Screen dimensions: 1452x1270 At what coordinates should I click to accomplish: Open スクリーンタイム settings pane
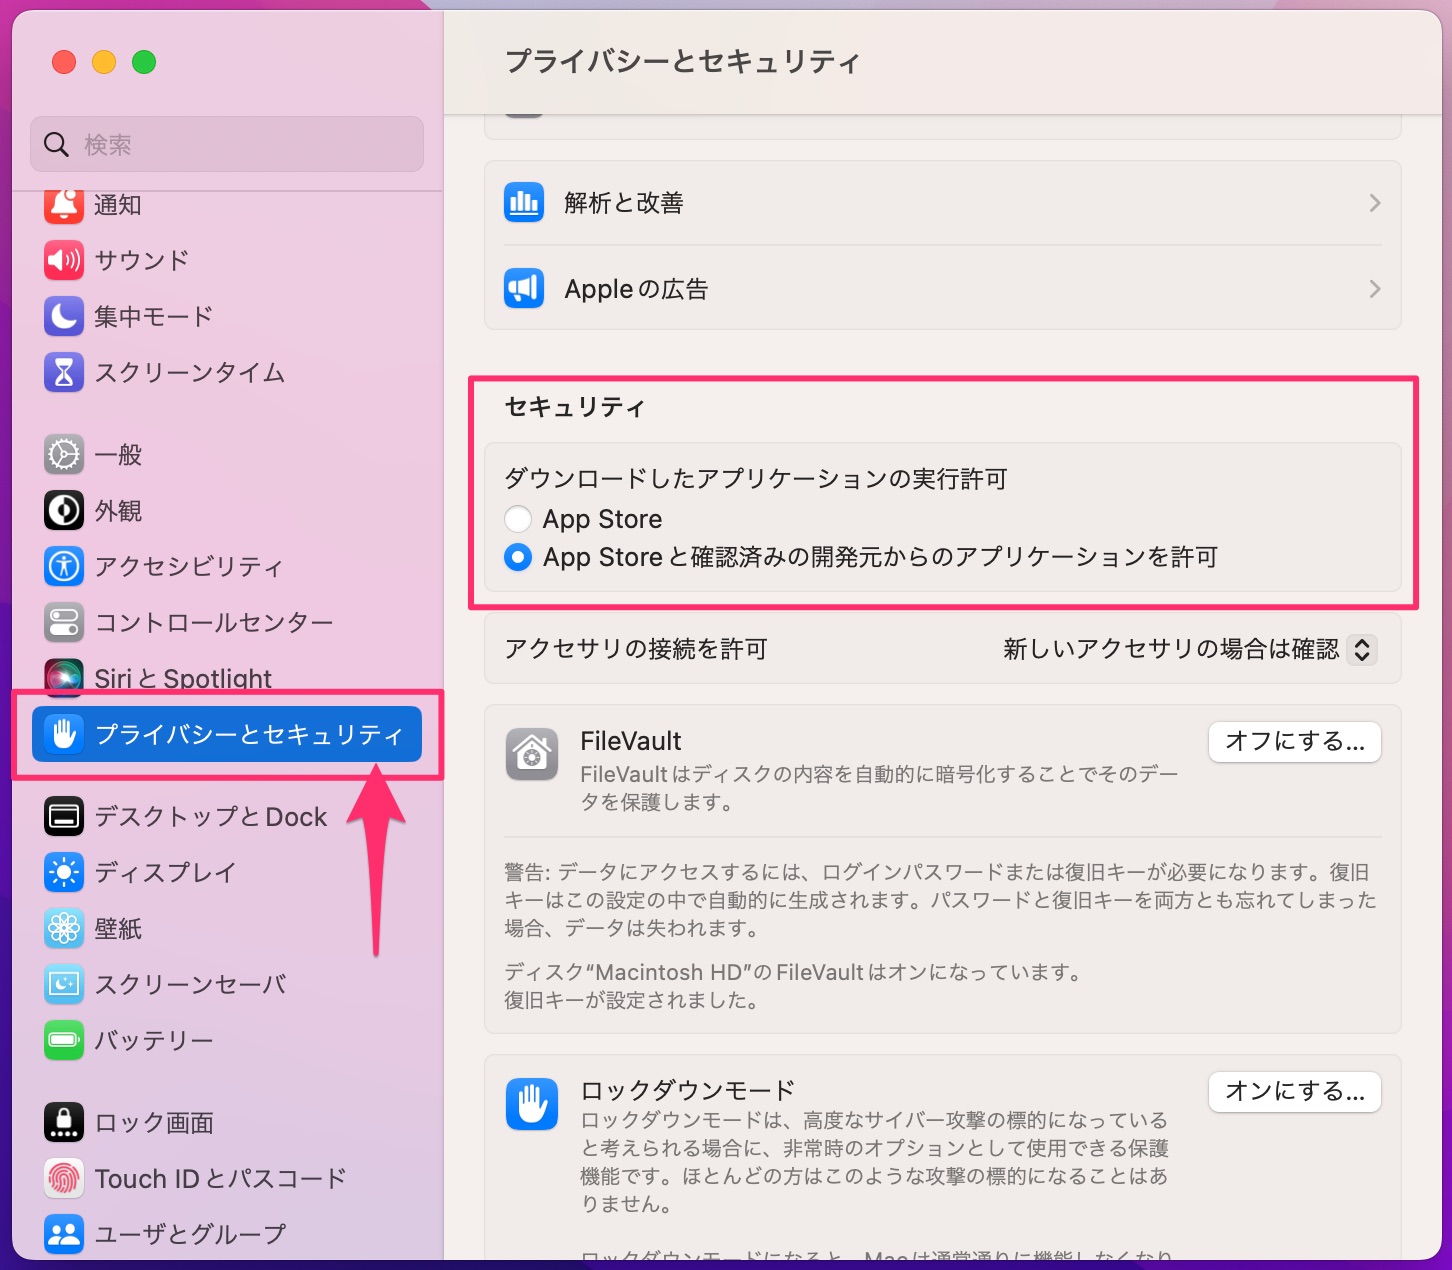(227, 372)
